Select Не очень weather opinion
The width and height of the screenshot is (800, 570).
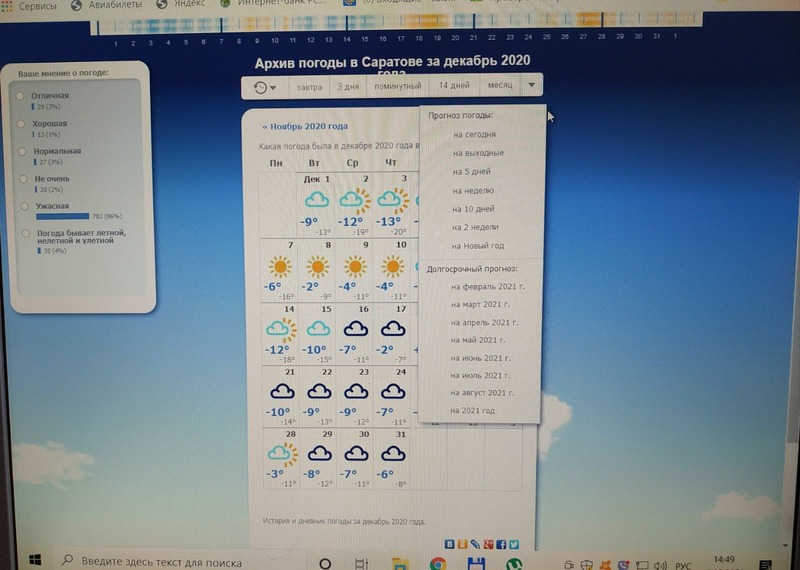23,179
